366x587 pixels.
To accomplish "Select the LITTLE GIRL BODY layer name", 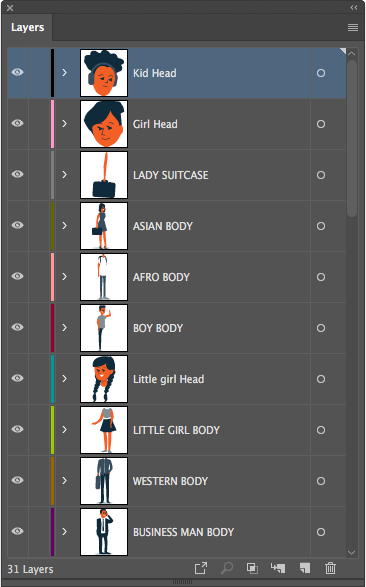I will [x=176, y=430].
